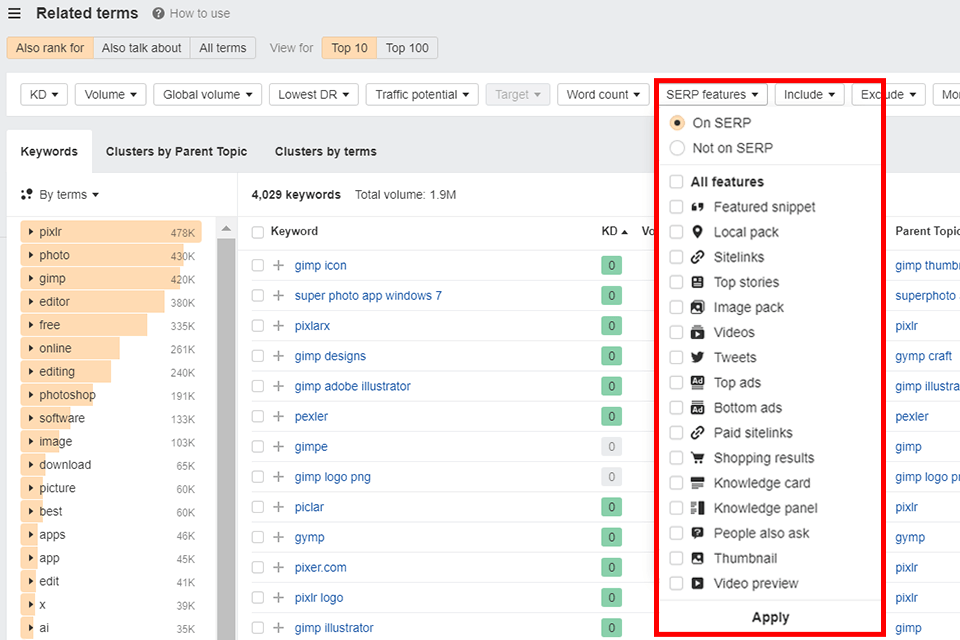Open the By terms grouping selector
Viewport: 960px width, 640px height.
pyautogui.click(x=69, y=195)
